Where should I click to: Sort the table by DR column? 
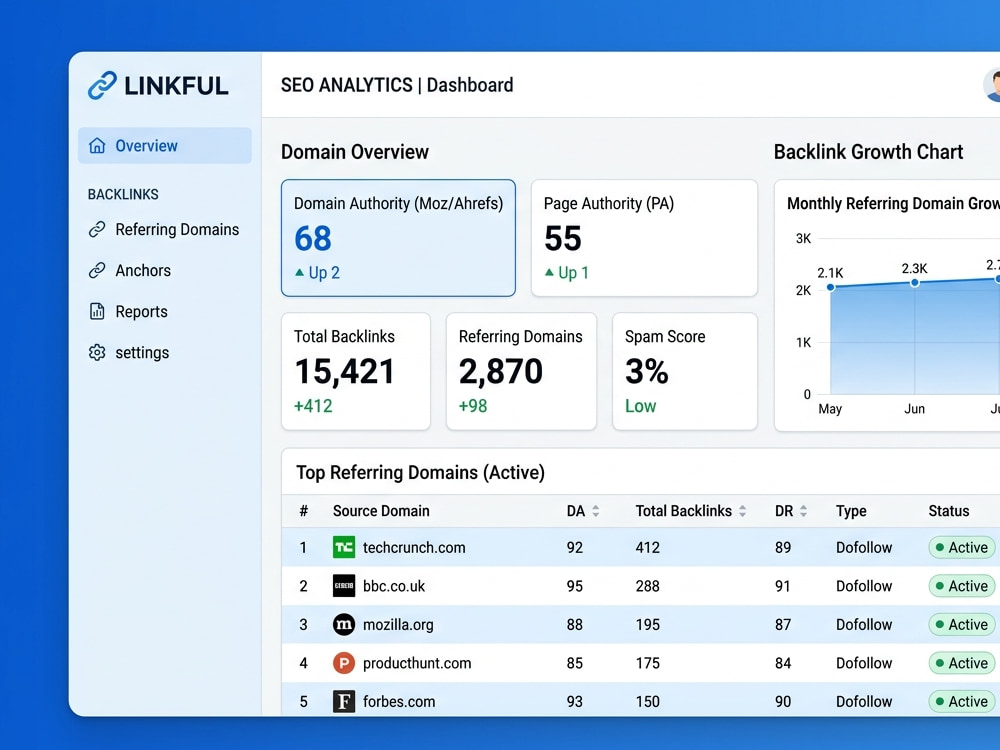pos(804,511)
